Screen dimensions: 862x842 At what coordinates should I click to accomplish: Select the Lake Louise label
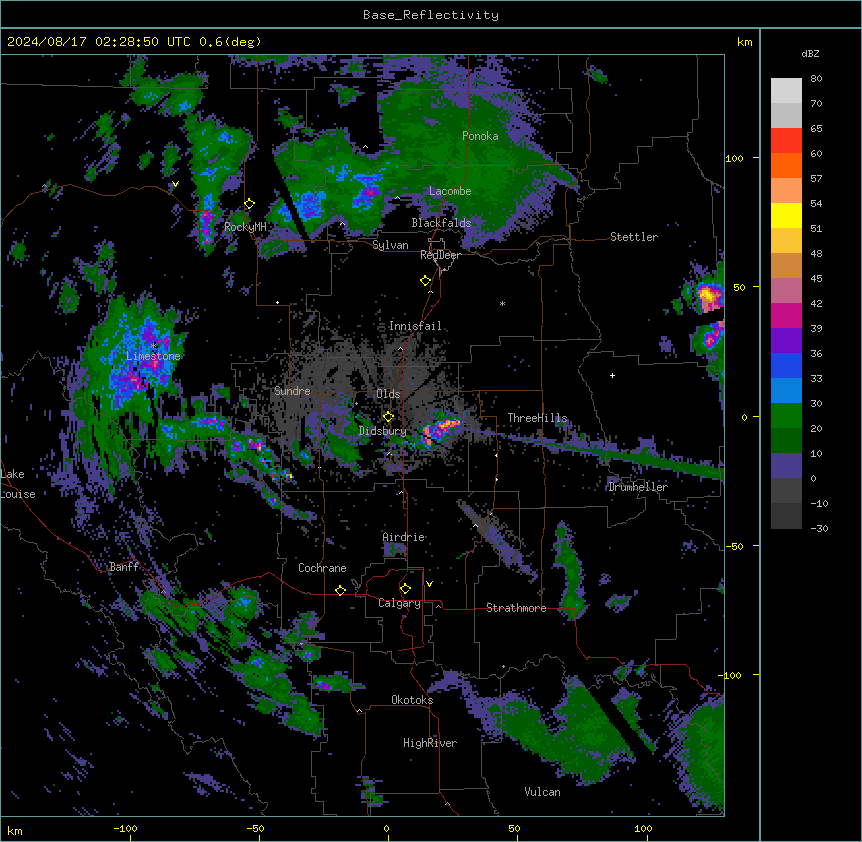[18, 484]
